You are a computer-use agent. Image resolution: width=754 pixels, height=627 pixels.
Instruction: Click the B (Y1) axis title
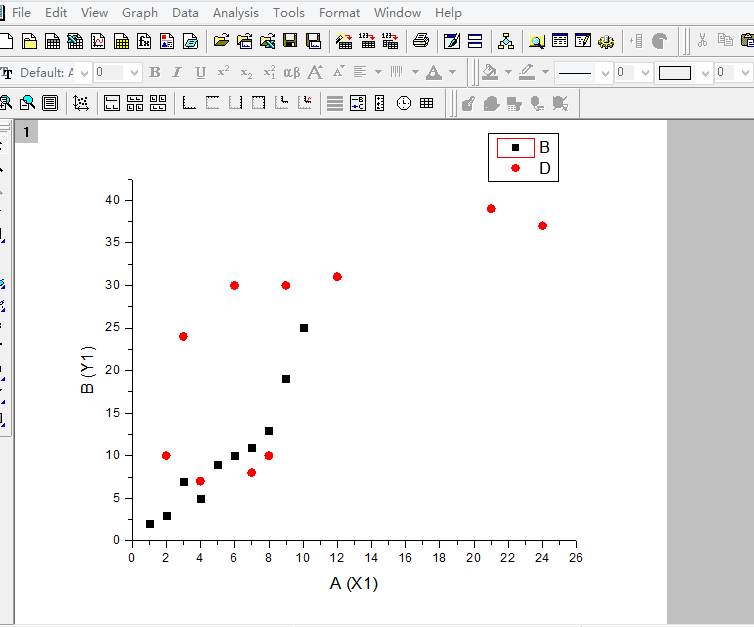(88, 370)
